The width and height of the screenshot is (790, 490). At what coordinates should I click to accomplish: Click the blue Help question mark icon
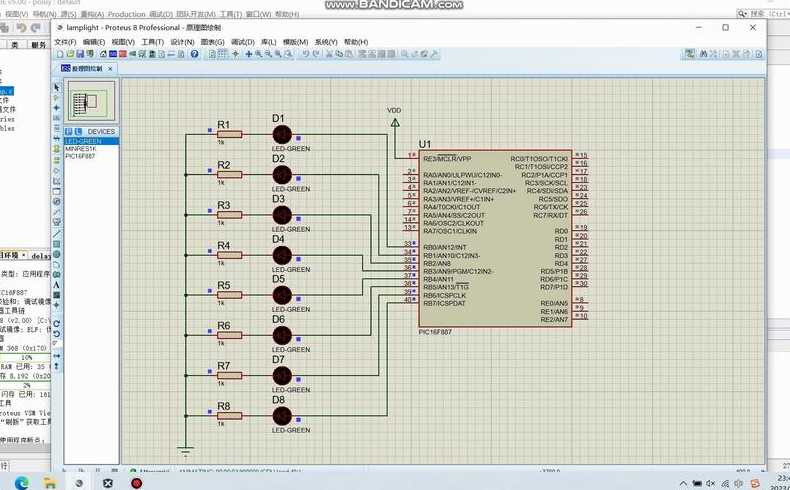[x=194, y=54]
